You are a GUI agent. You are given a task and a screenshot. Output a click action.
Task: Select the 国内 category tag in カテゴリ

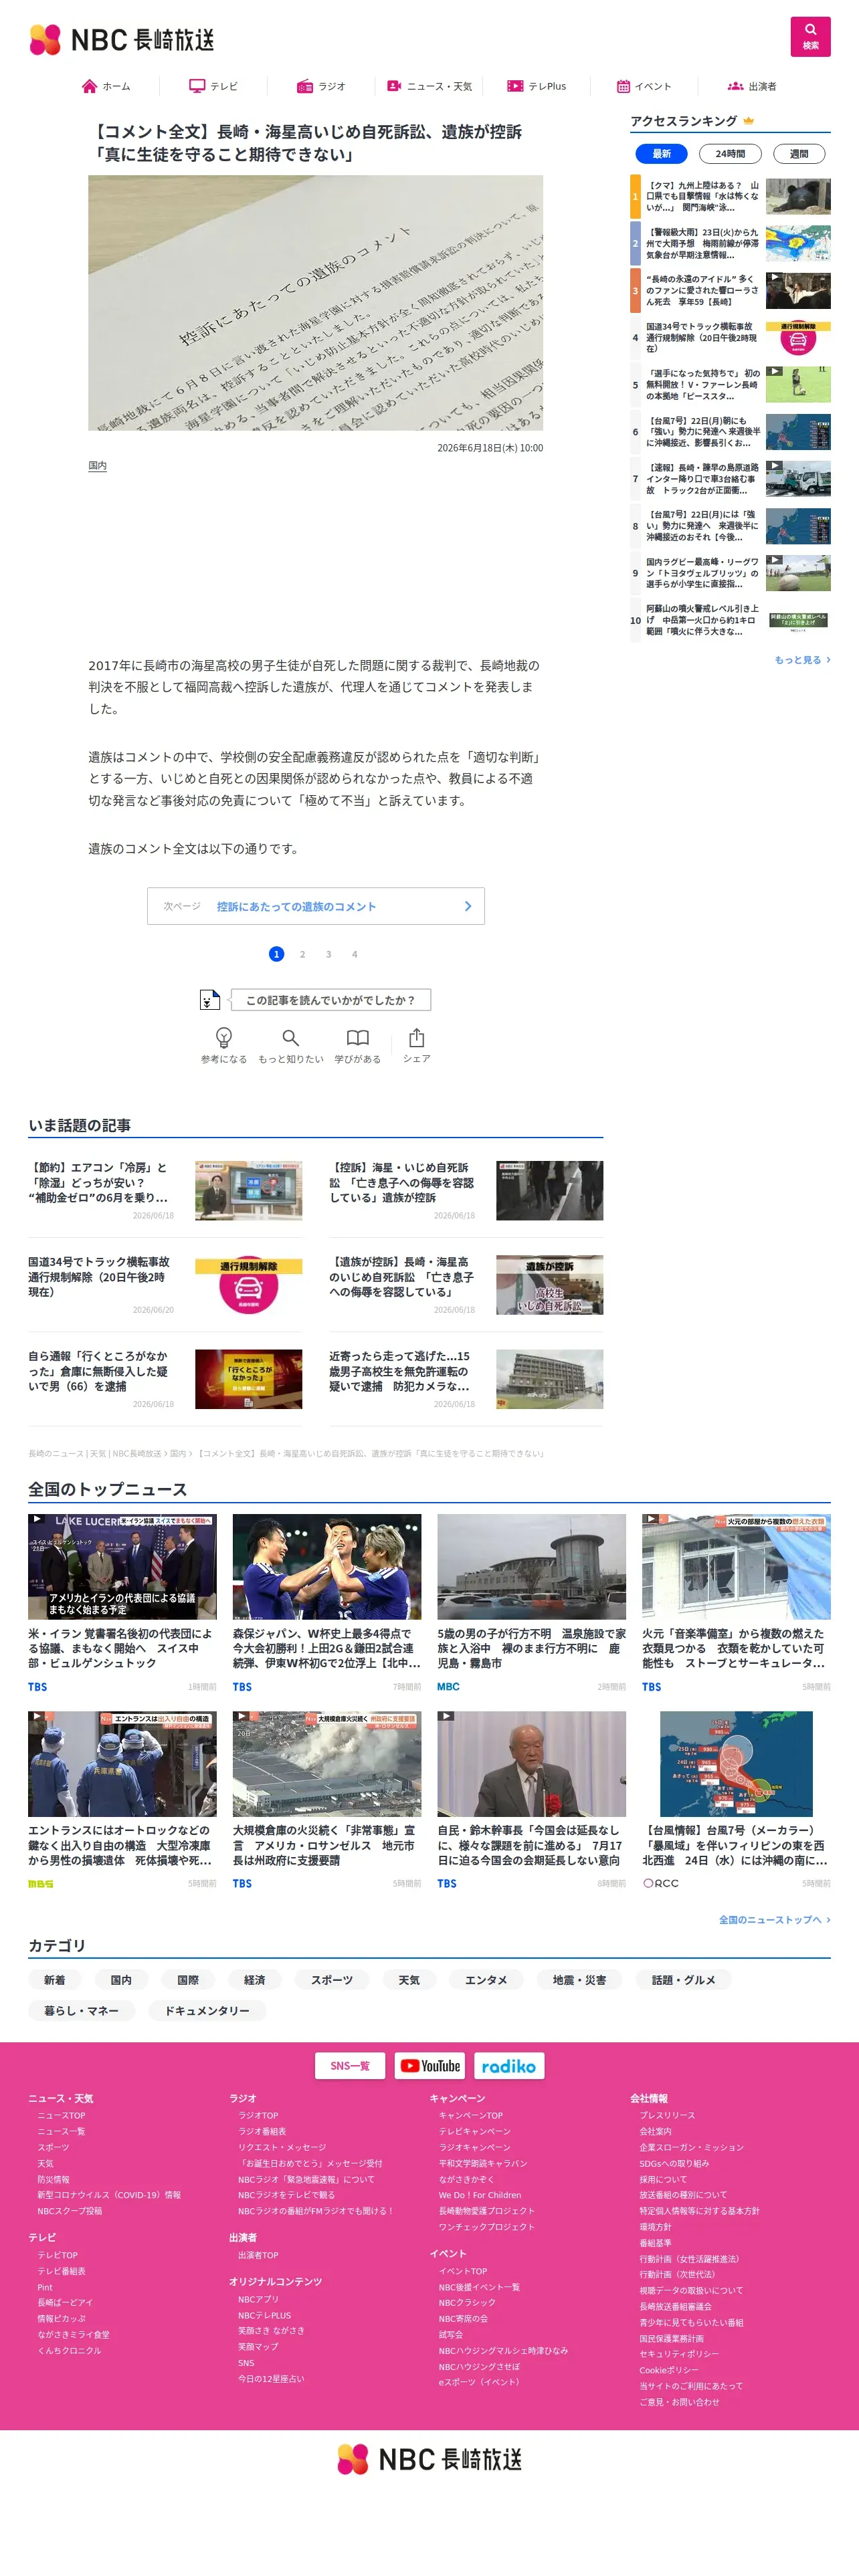pos(121,1980)
